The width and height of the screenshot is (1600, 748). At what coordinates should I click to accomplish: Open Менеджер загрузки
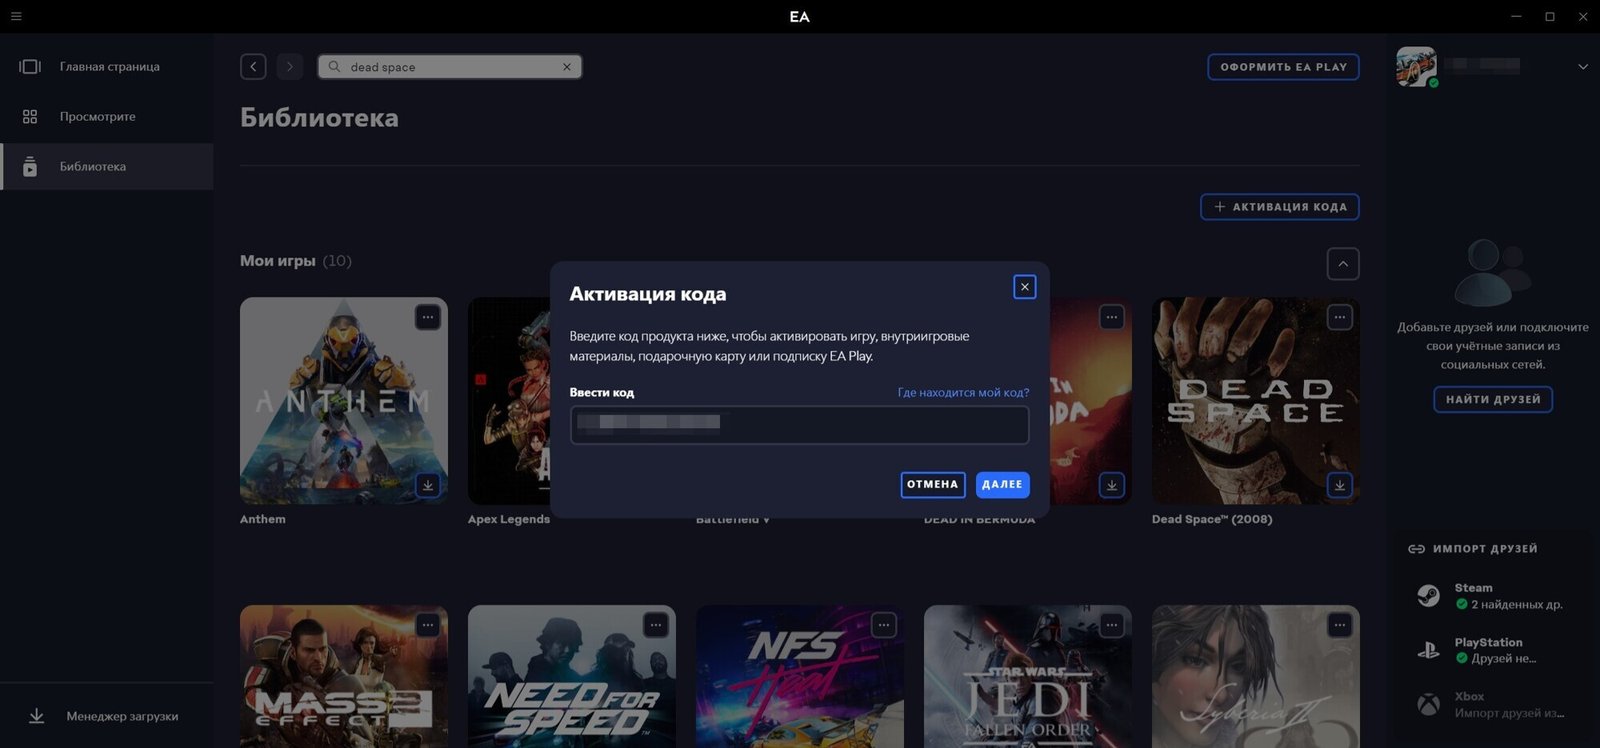(107, 716)
